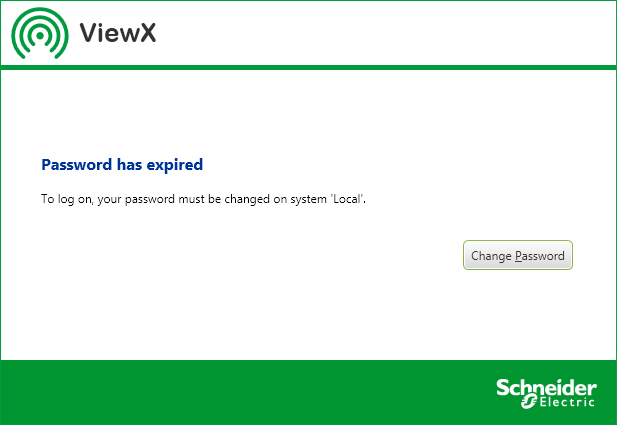Screen dimensions: 617x425
Task: Click the 'Local' system name in message
Action: (348, 199)
